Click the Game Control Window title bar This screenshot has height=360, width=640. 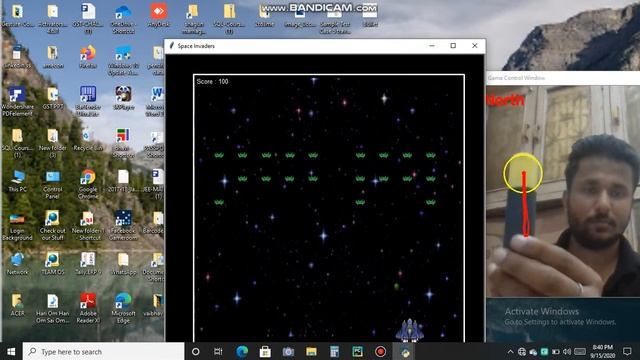click(562, 78)
